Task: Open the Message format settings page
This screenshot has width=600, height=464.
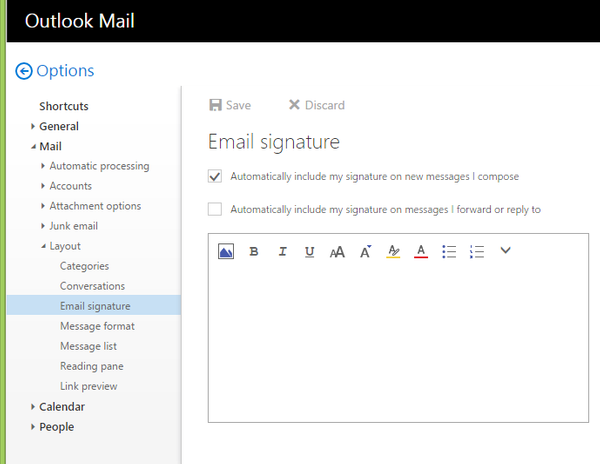Action: (97, 326)
